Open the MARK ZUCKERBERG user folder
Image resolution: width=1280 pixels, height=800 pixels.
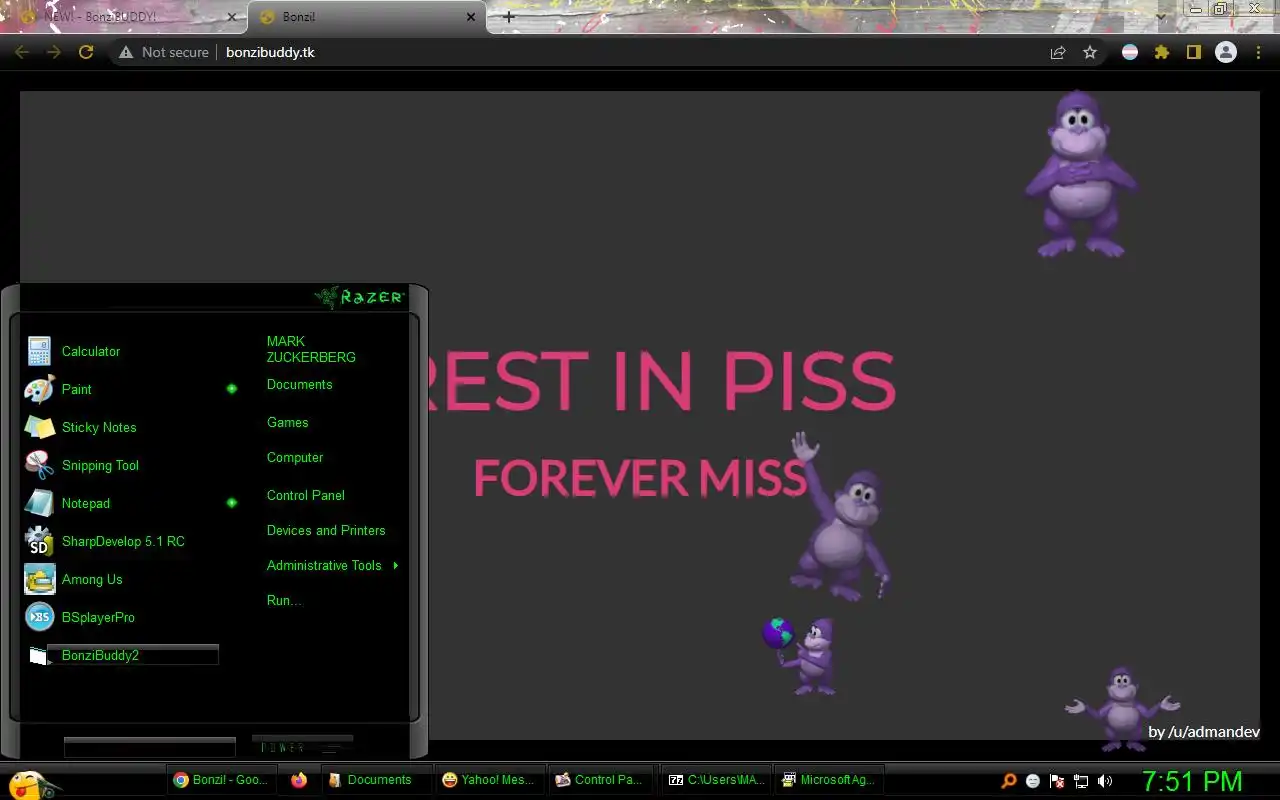[311, 349]
